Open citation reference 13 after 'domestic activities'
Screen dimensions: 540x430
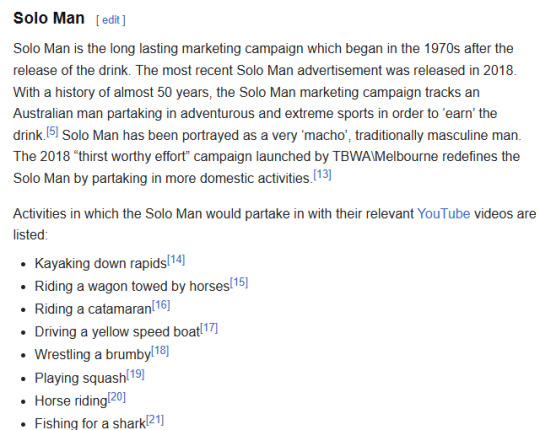(x=322, y=175)
